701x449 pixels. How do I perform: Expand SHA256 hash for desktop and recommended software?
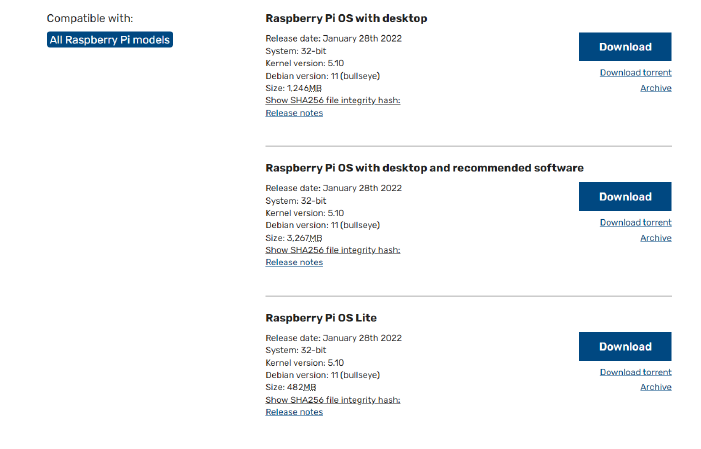[332, 250]
